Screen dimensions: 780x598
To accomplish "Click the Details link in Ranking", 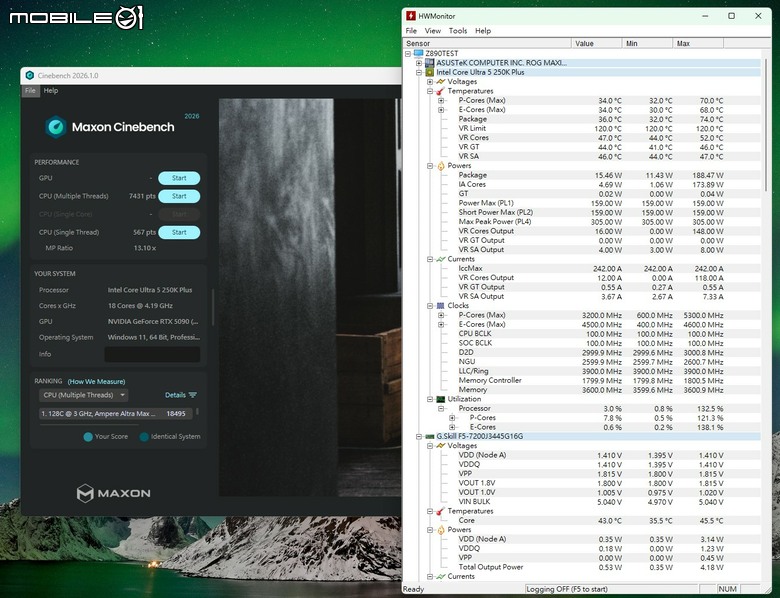I will tap(175, 395).
